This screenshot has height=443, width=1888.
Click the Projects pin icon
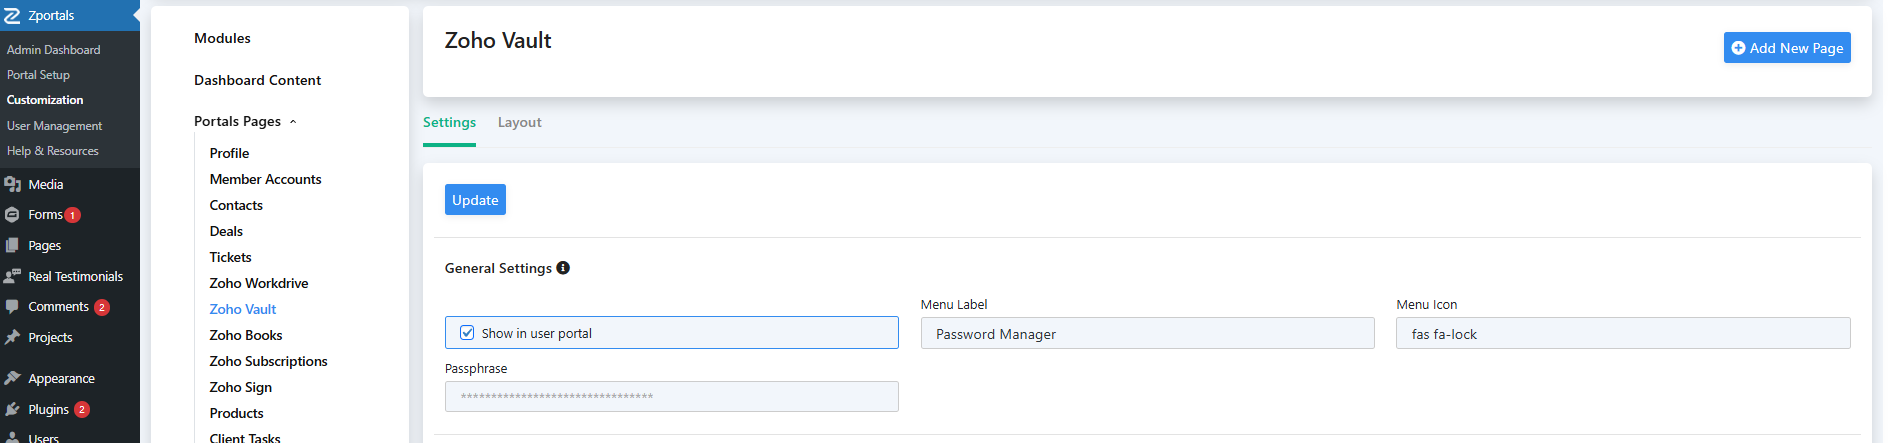coord(12,338)
